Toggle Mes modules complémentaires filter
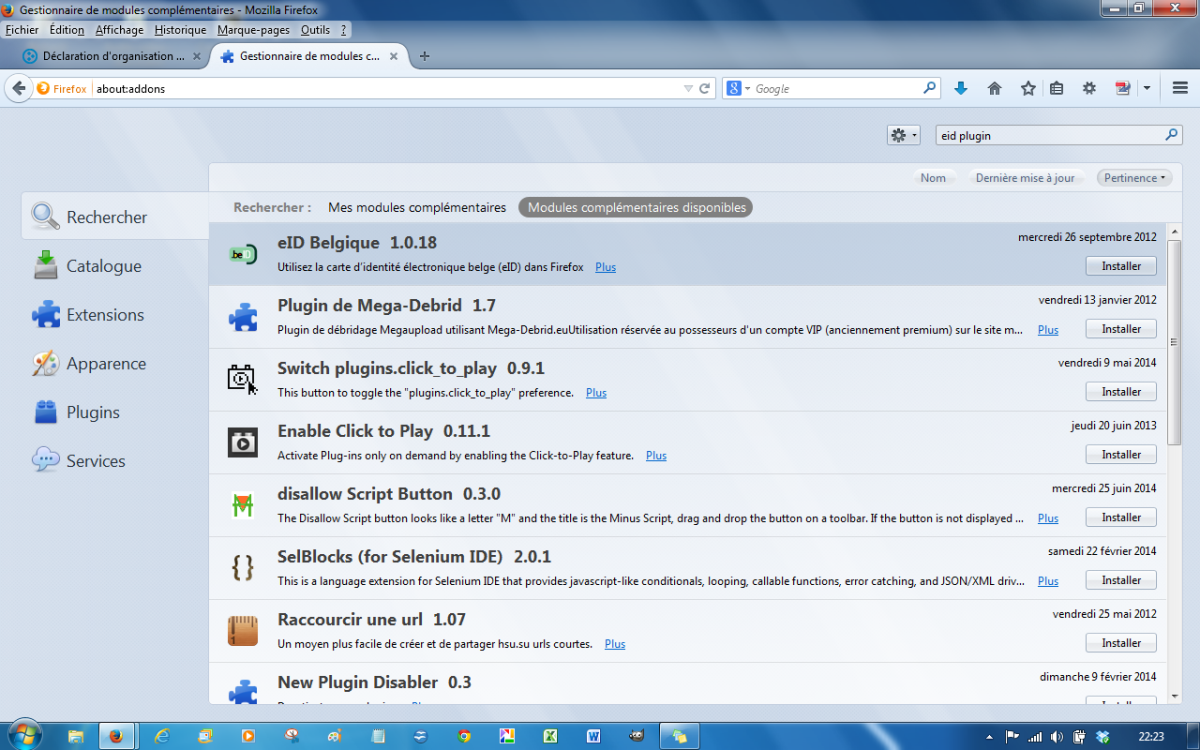The width and height of the screenshot is (1200, 750). point(417,208)
